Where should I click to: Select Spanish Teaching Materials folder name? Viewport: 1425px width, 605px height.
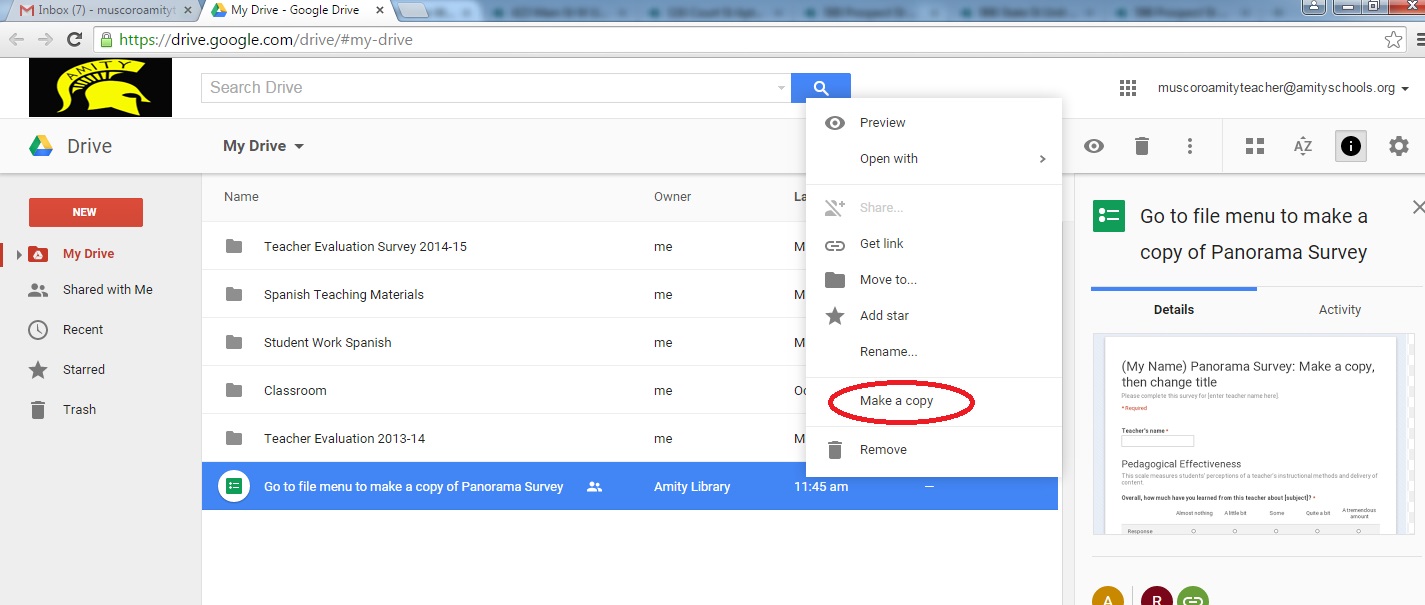(344, 295)
